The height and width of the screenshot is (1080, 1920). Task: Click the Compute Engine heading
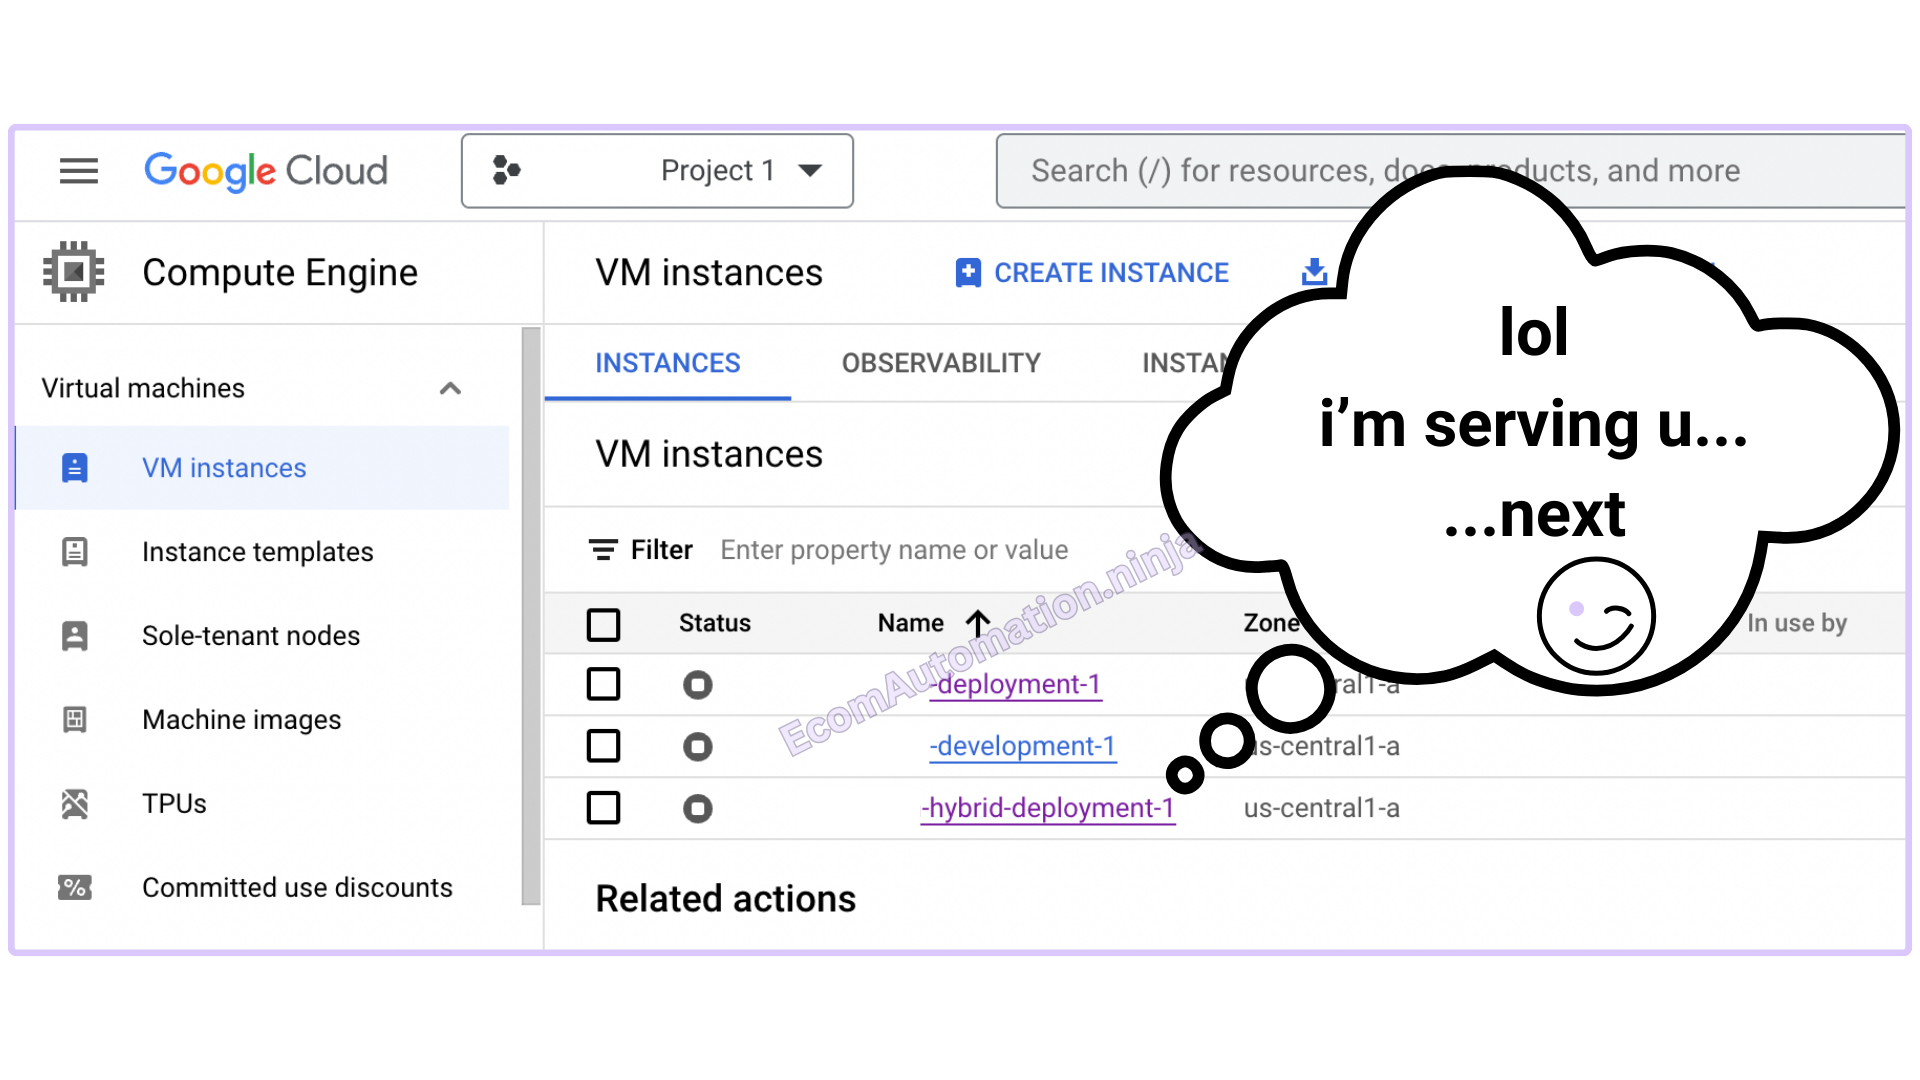tap(280, 272)
